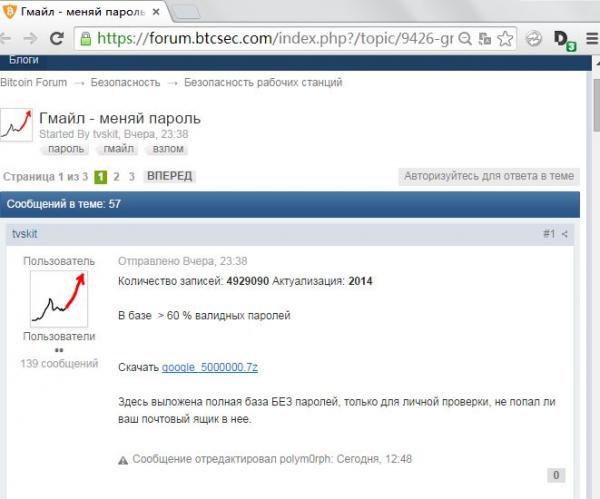Image resolution: width=600 pixels, height=499 pixels.
Task: Click the page vertical scrollbar thumb
Action: click(596, 105)
